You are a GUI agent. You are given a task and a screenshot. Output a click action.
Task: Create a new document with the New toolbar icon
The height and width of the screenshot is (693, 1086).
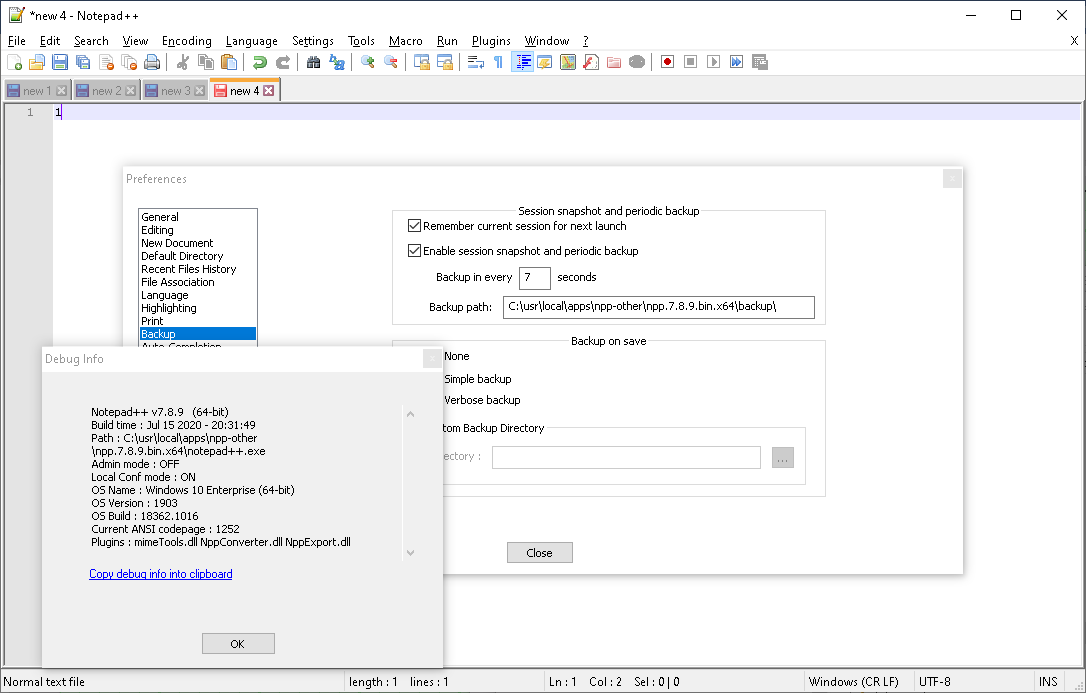[x=15, y=62]
